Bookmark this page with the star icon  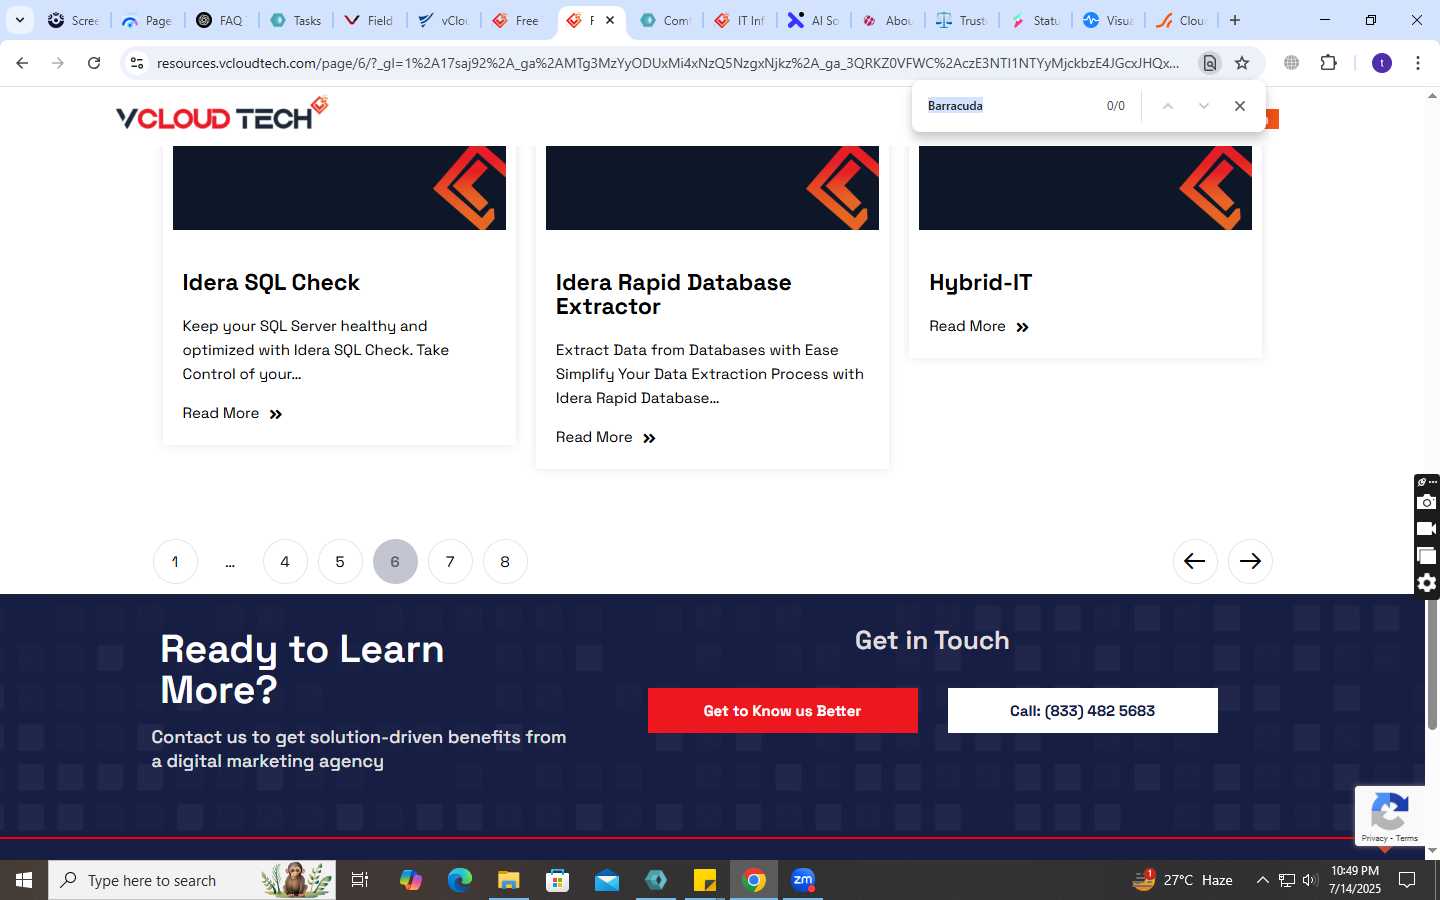click(x=1242, y=63)
